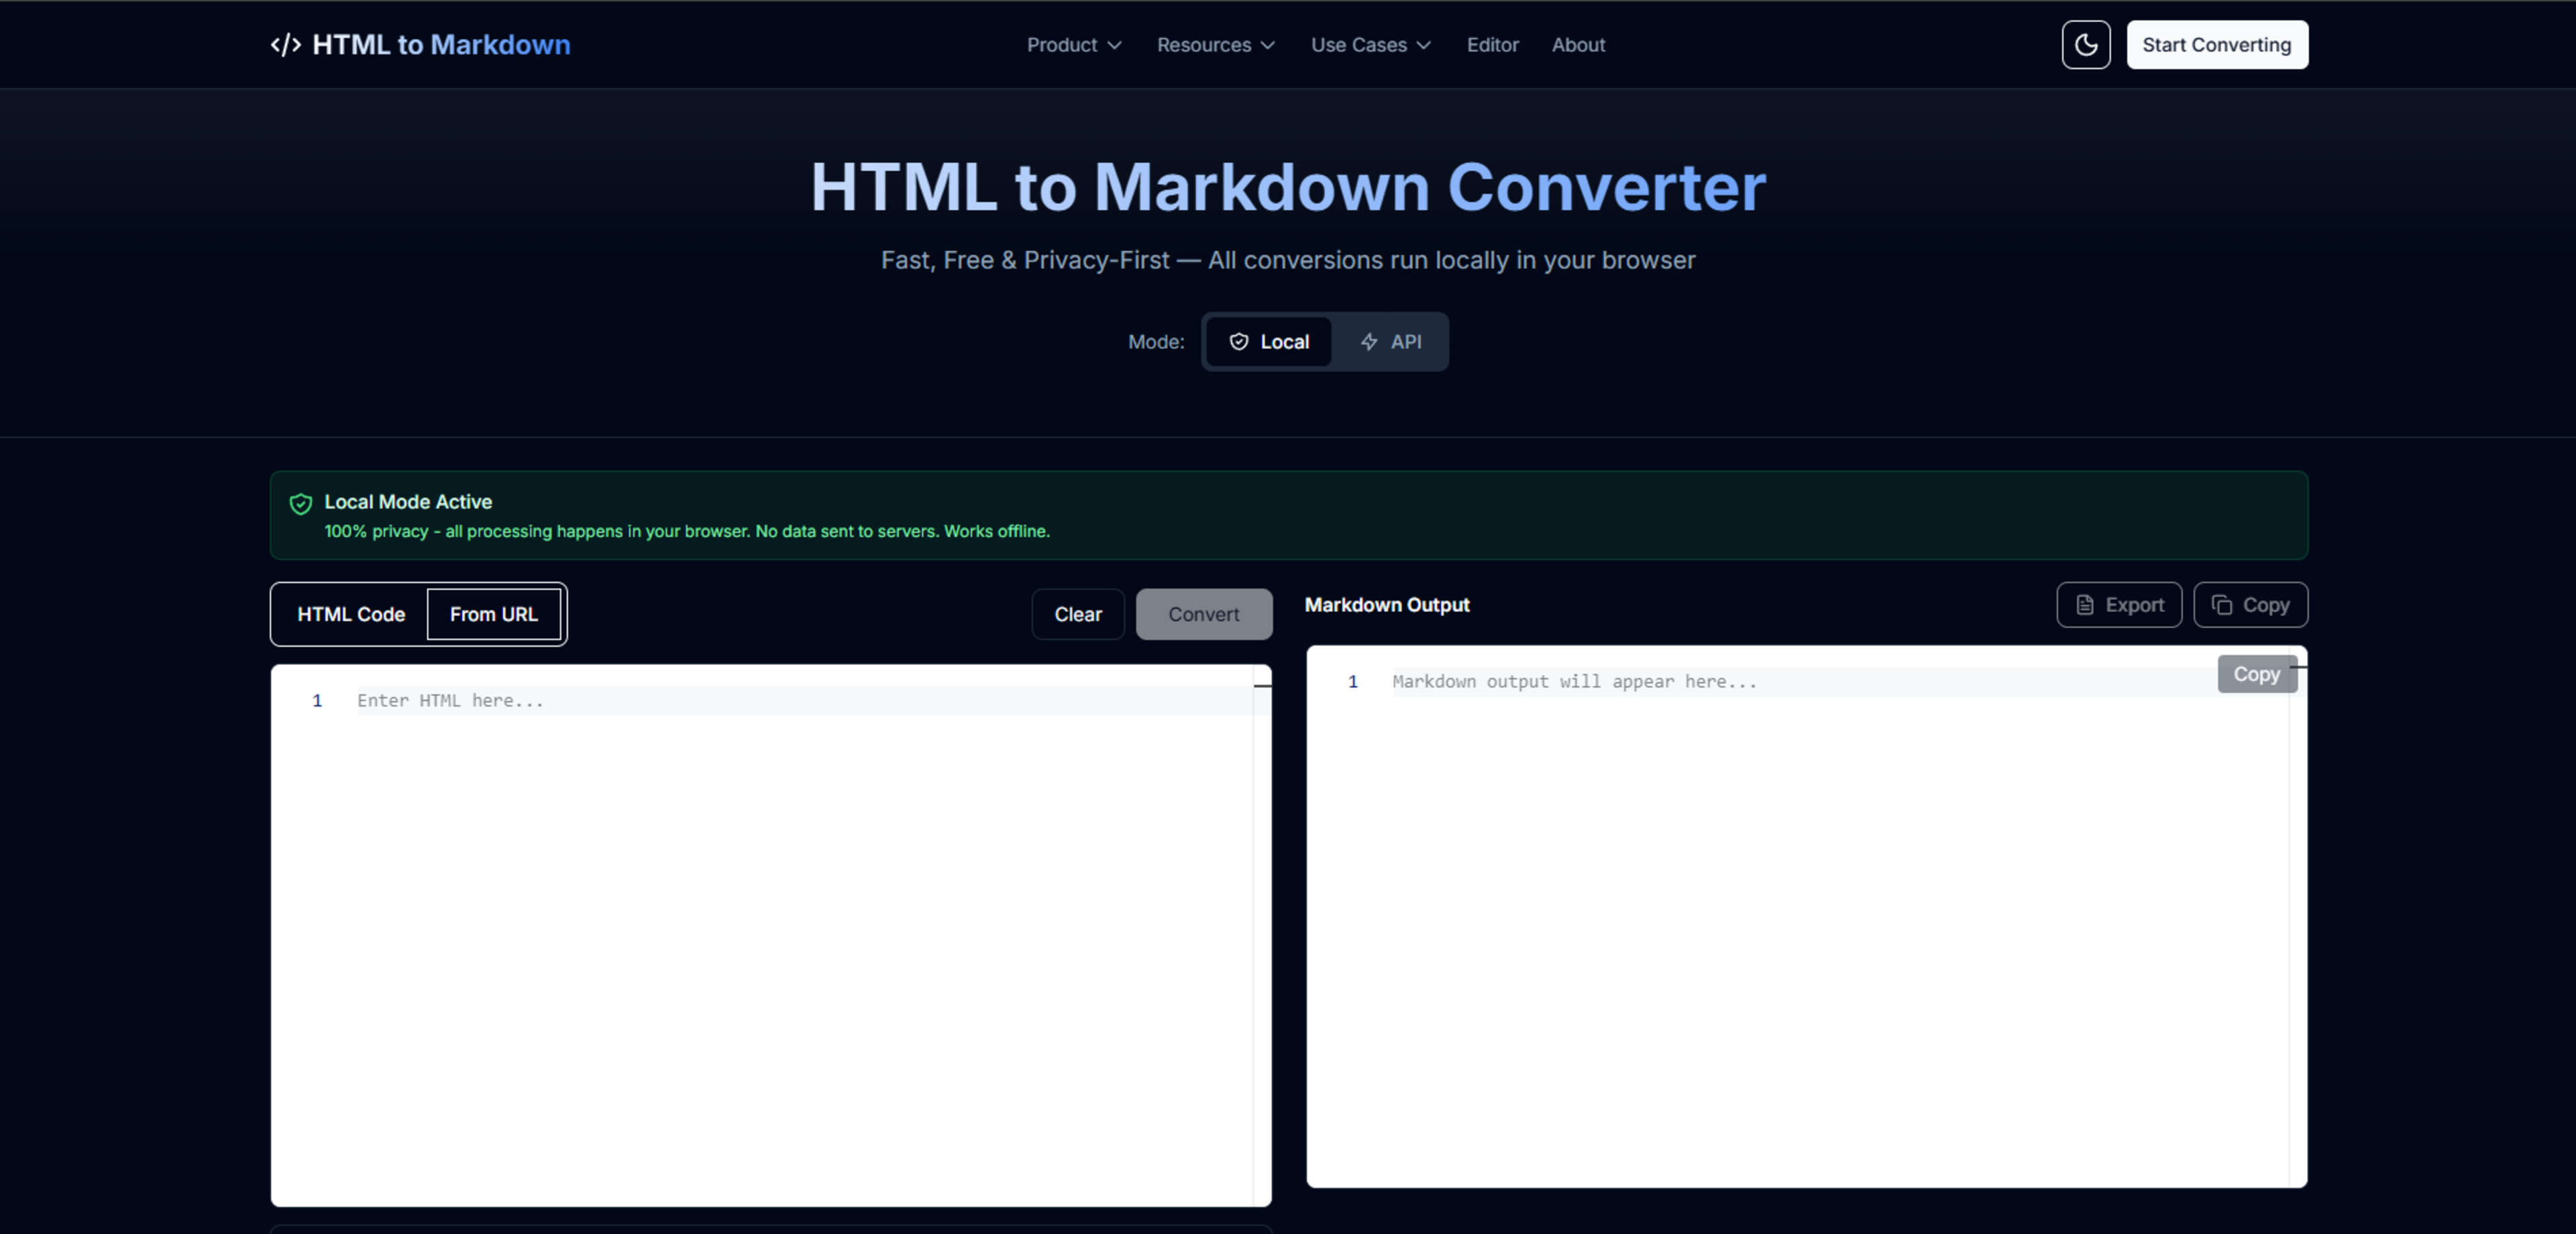Expand the Use Cases menu
Viewport: 2576px width, 1234px height.
pyautogui.click(x=1371, y=45)
